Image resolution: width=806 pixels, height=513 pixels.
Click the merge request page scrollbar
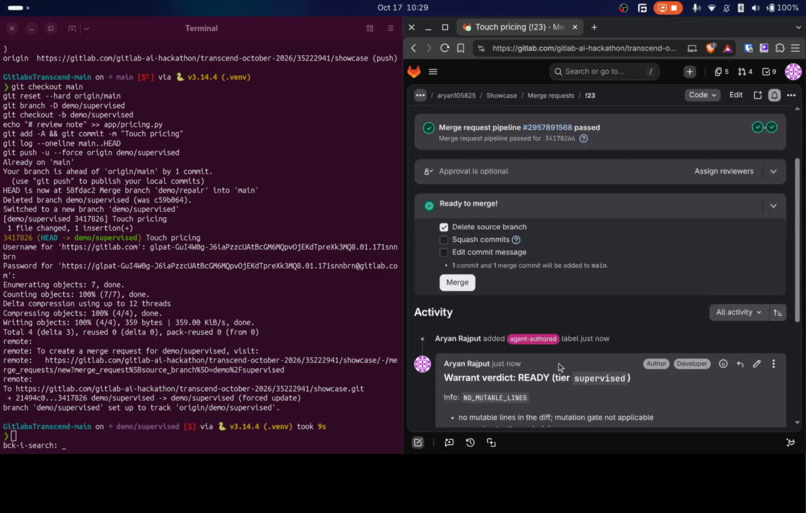[x=797, y=240]
